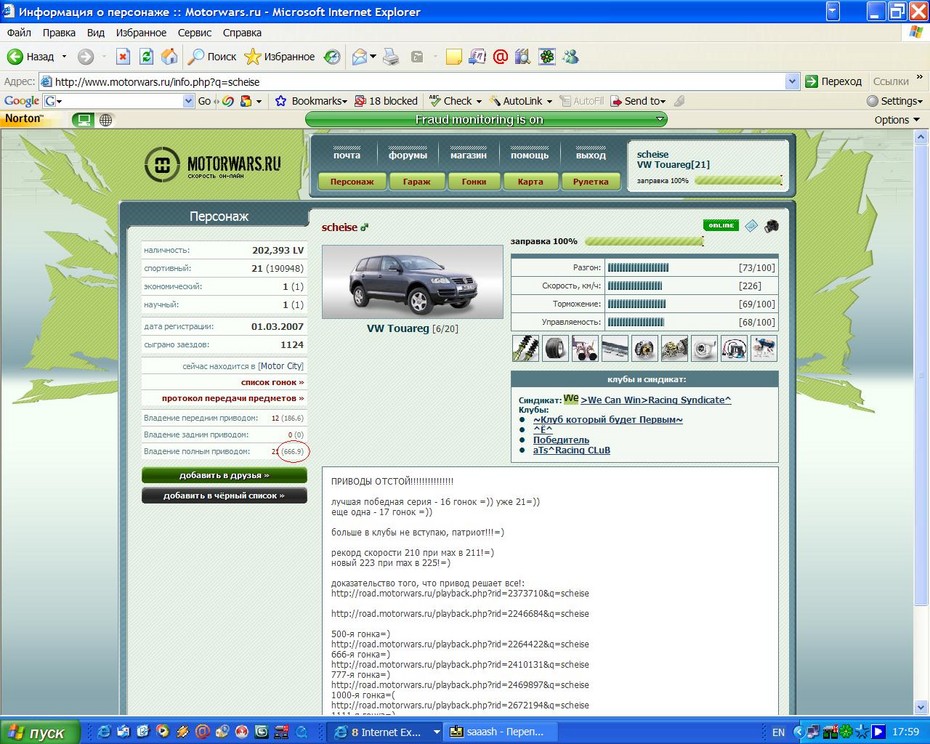
Task: Click the Norton globe icon
Action: point(106,120)
